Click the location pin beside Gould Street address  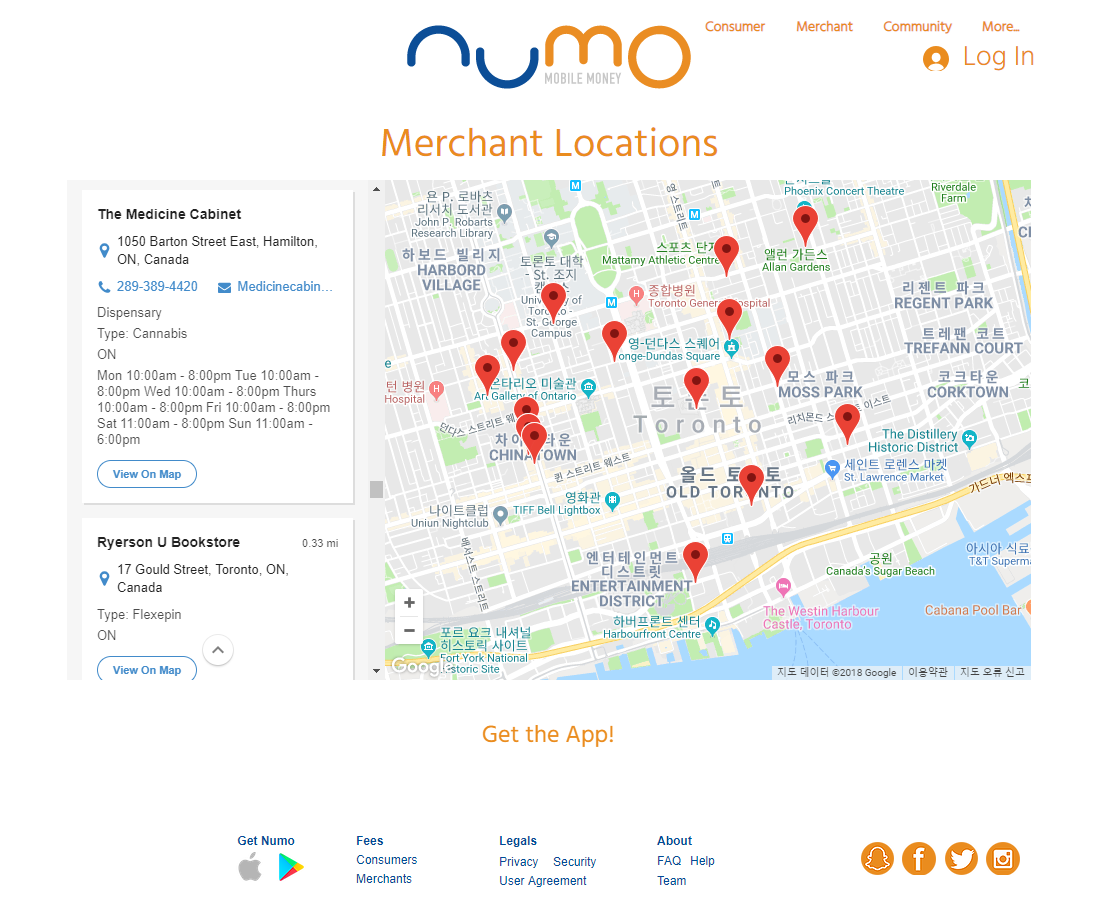pos(104,578)
